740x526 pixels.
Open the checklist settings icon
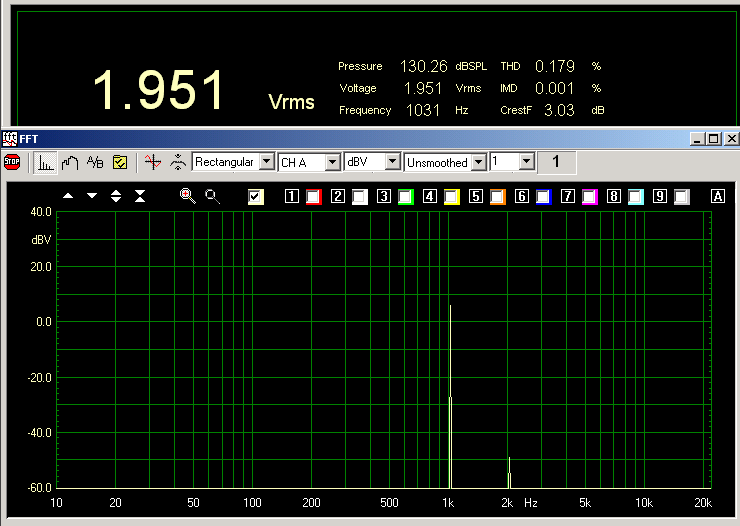coord(119,162)
